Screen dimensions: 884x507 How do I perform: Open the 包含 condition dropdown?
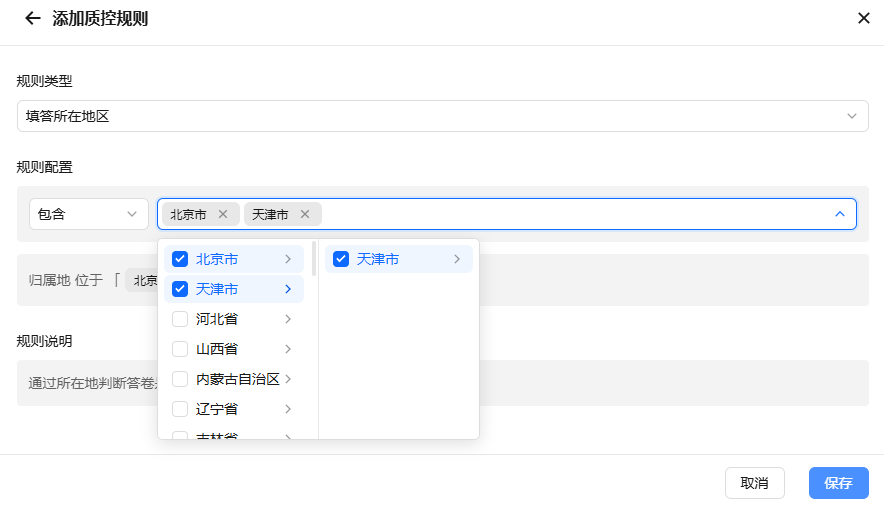click(x=89, y=214)
